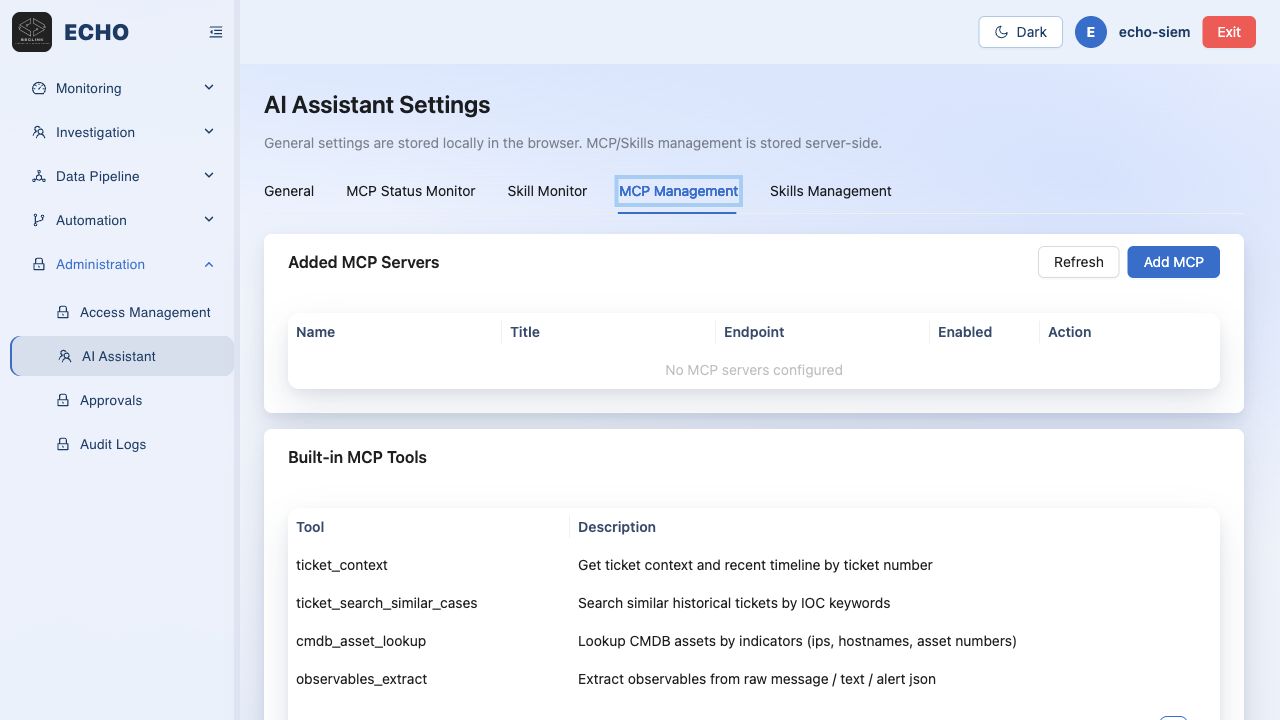Expand the Monitoring menu chevron
1280x720 pixels.
pyautogui.click(x=209, y=88)
